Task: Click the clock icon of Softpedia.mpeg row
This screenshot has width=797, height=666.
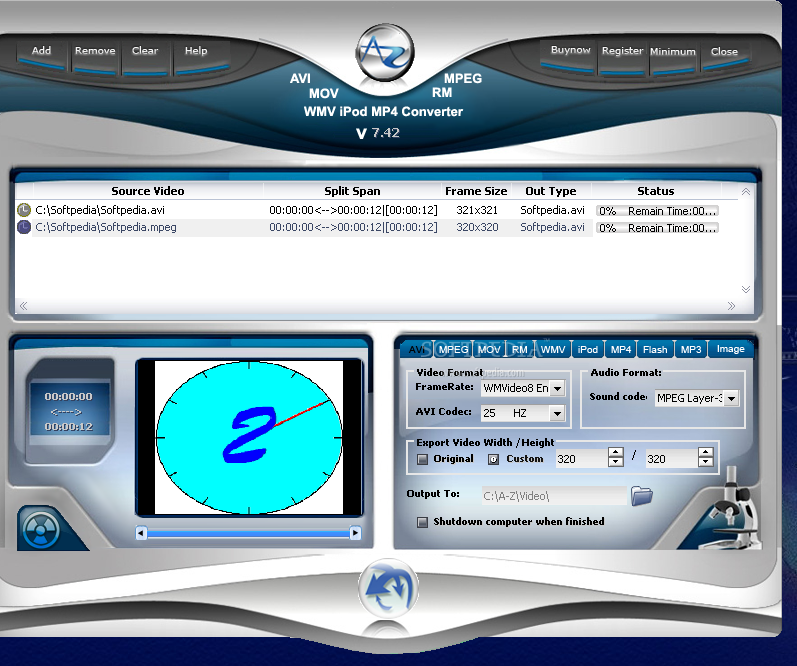Action: 24,227
